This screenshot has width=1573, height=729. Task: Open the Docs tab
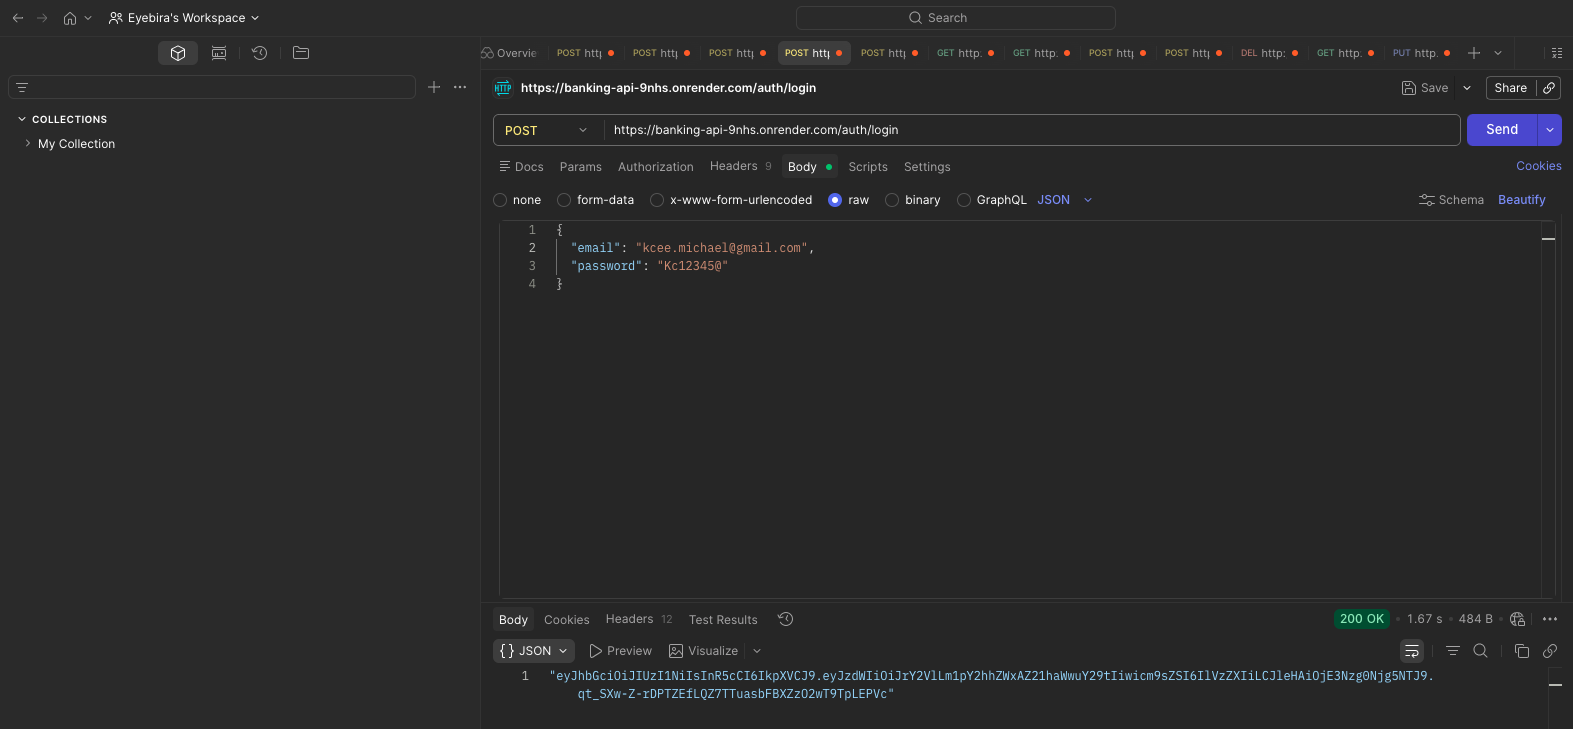point(521,167)
